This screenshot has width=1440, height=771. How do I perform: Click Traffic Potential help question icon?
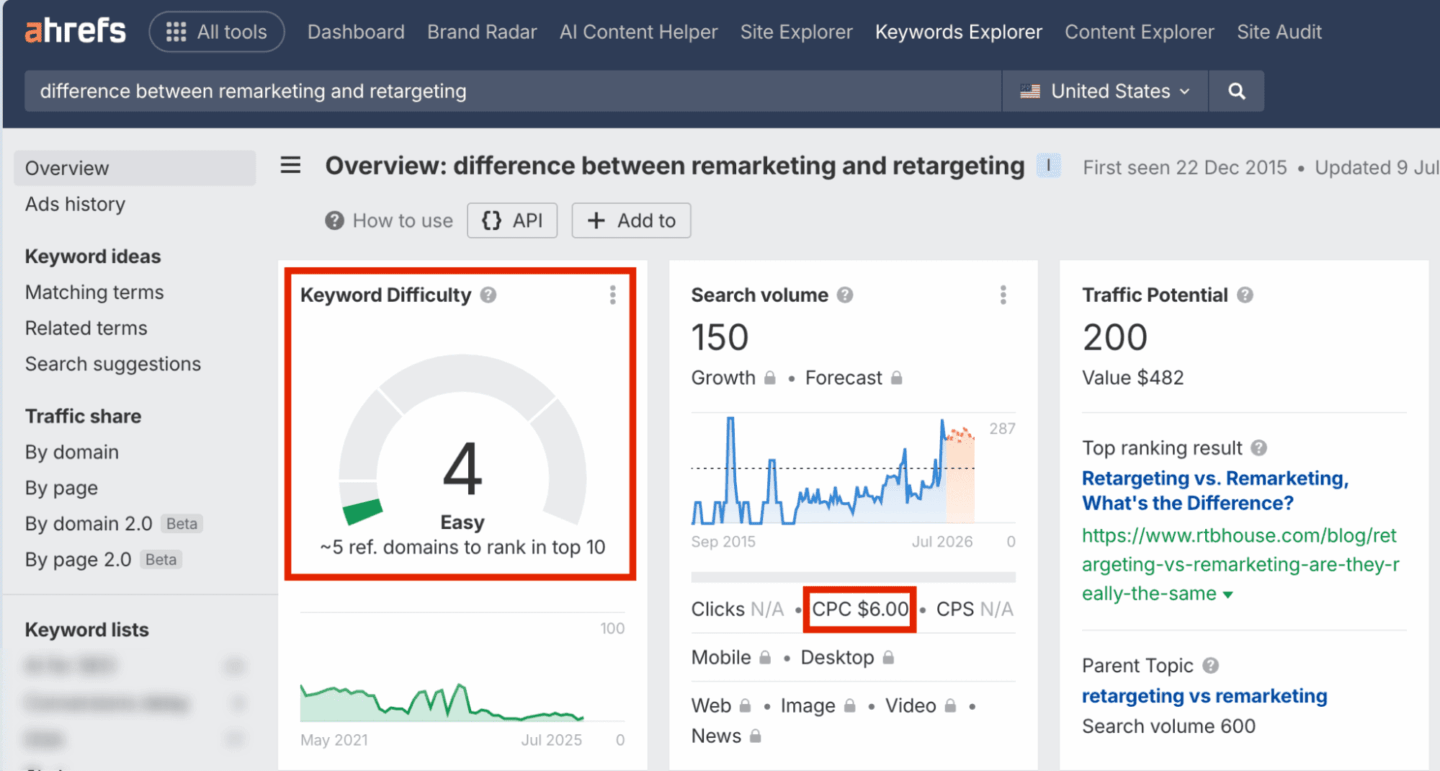pos(1245,295)
